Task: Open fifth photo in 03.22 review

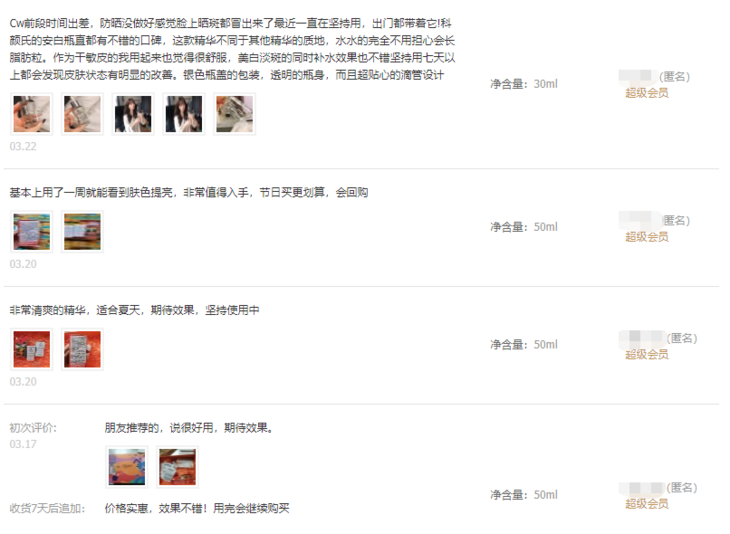Action: pyautogui.click(x=235, y=114)
